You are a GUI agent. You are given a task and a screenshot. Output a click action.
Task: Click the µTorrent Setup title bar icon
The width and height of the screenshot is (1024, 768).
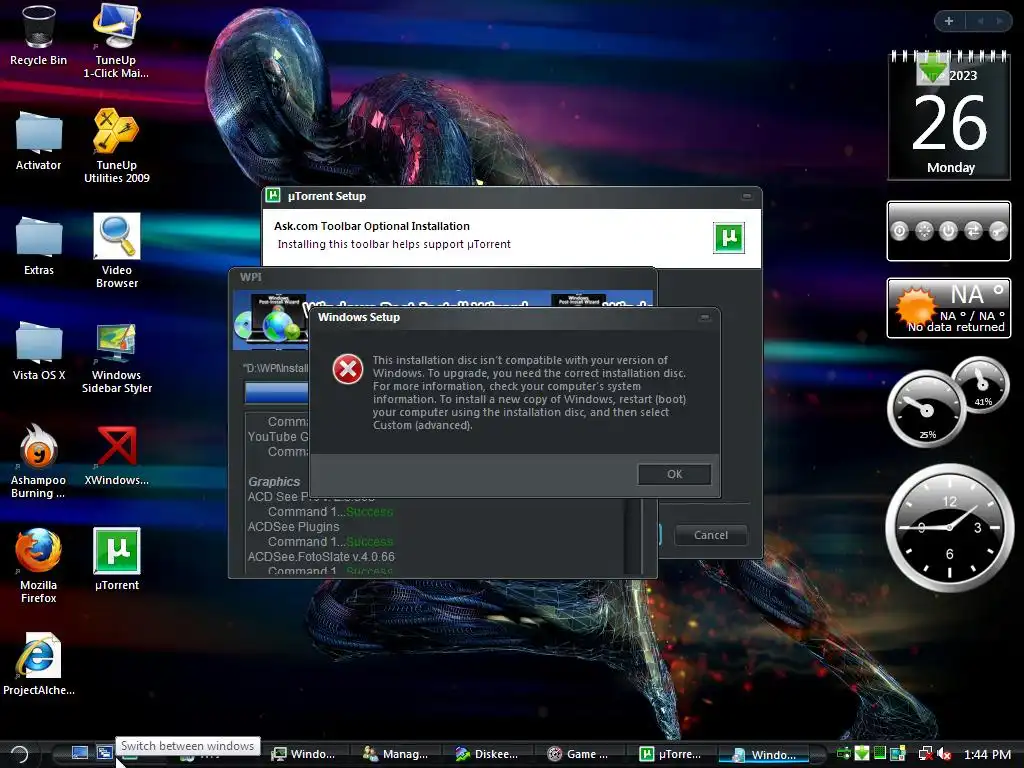[273, 195]
